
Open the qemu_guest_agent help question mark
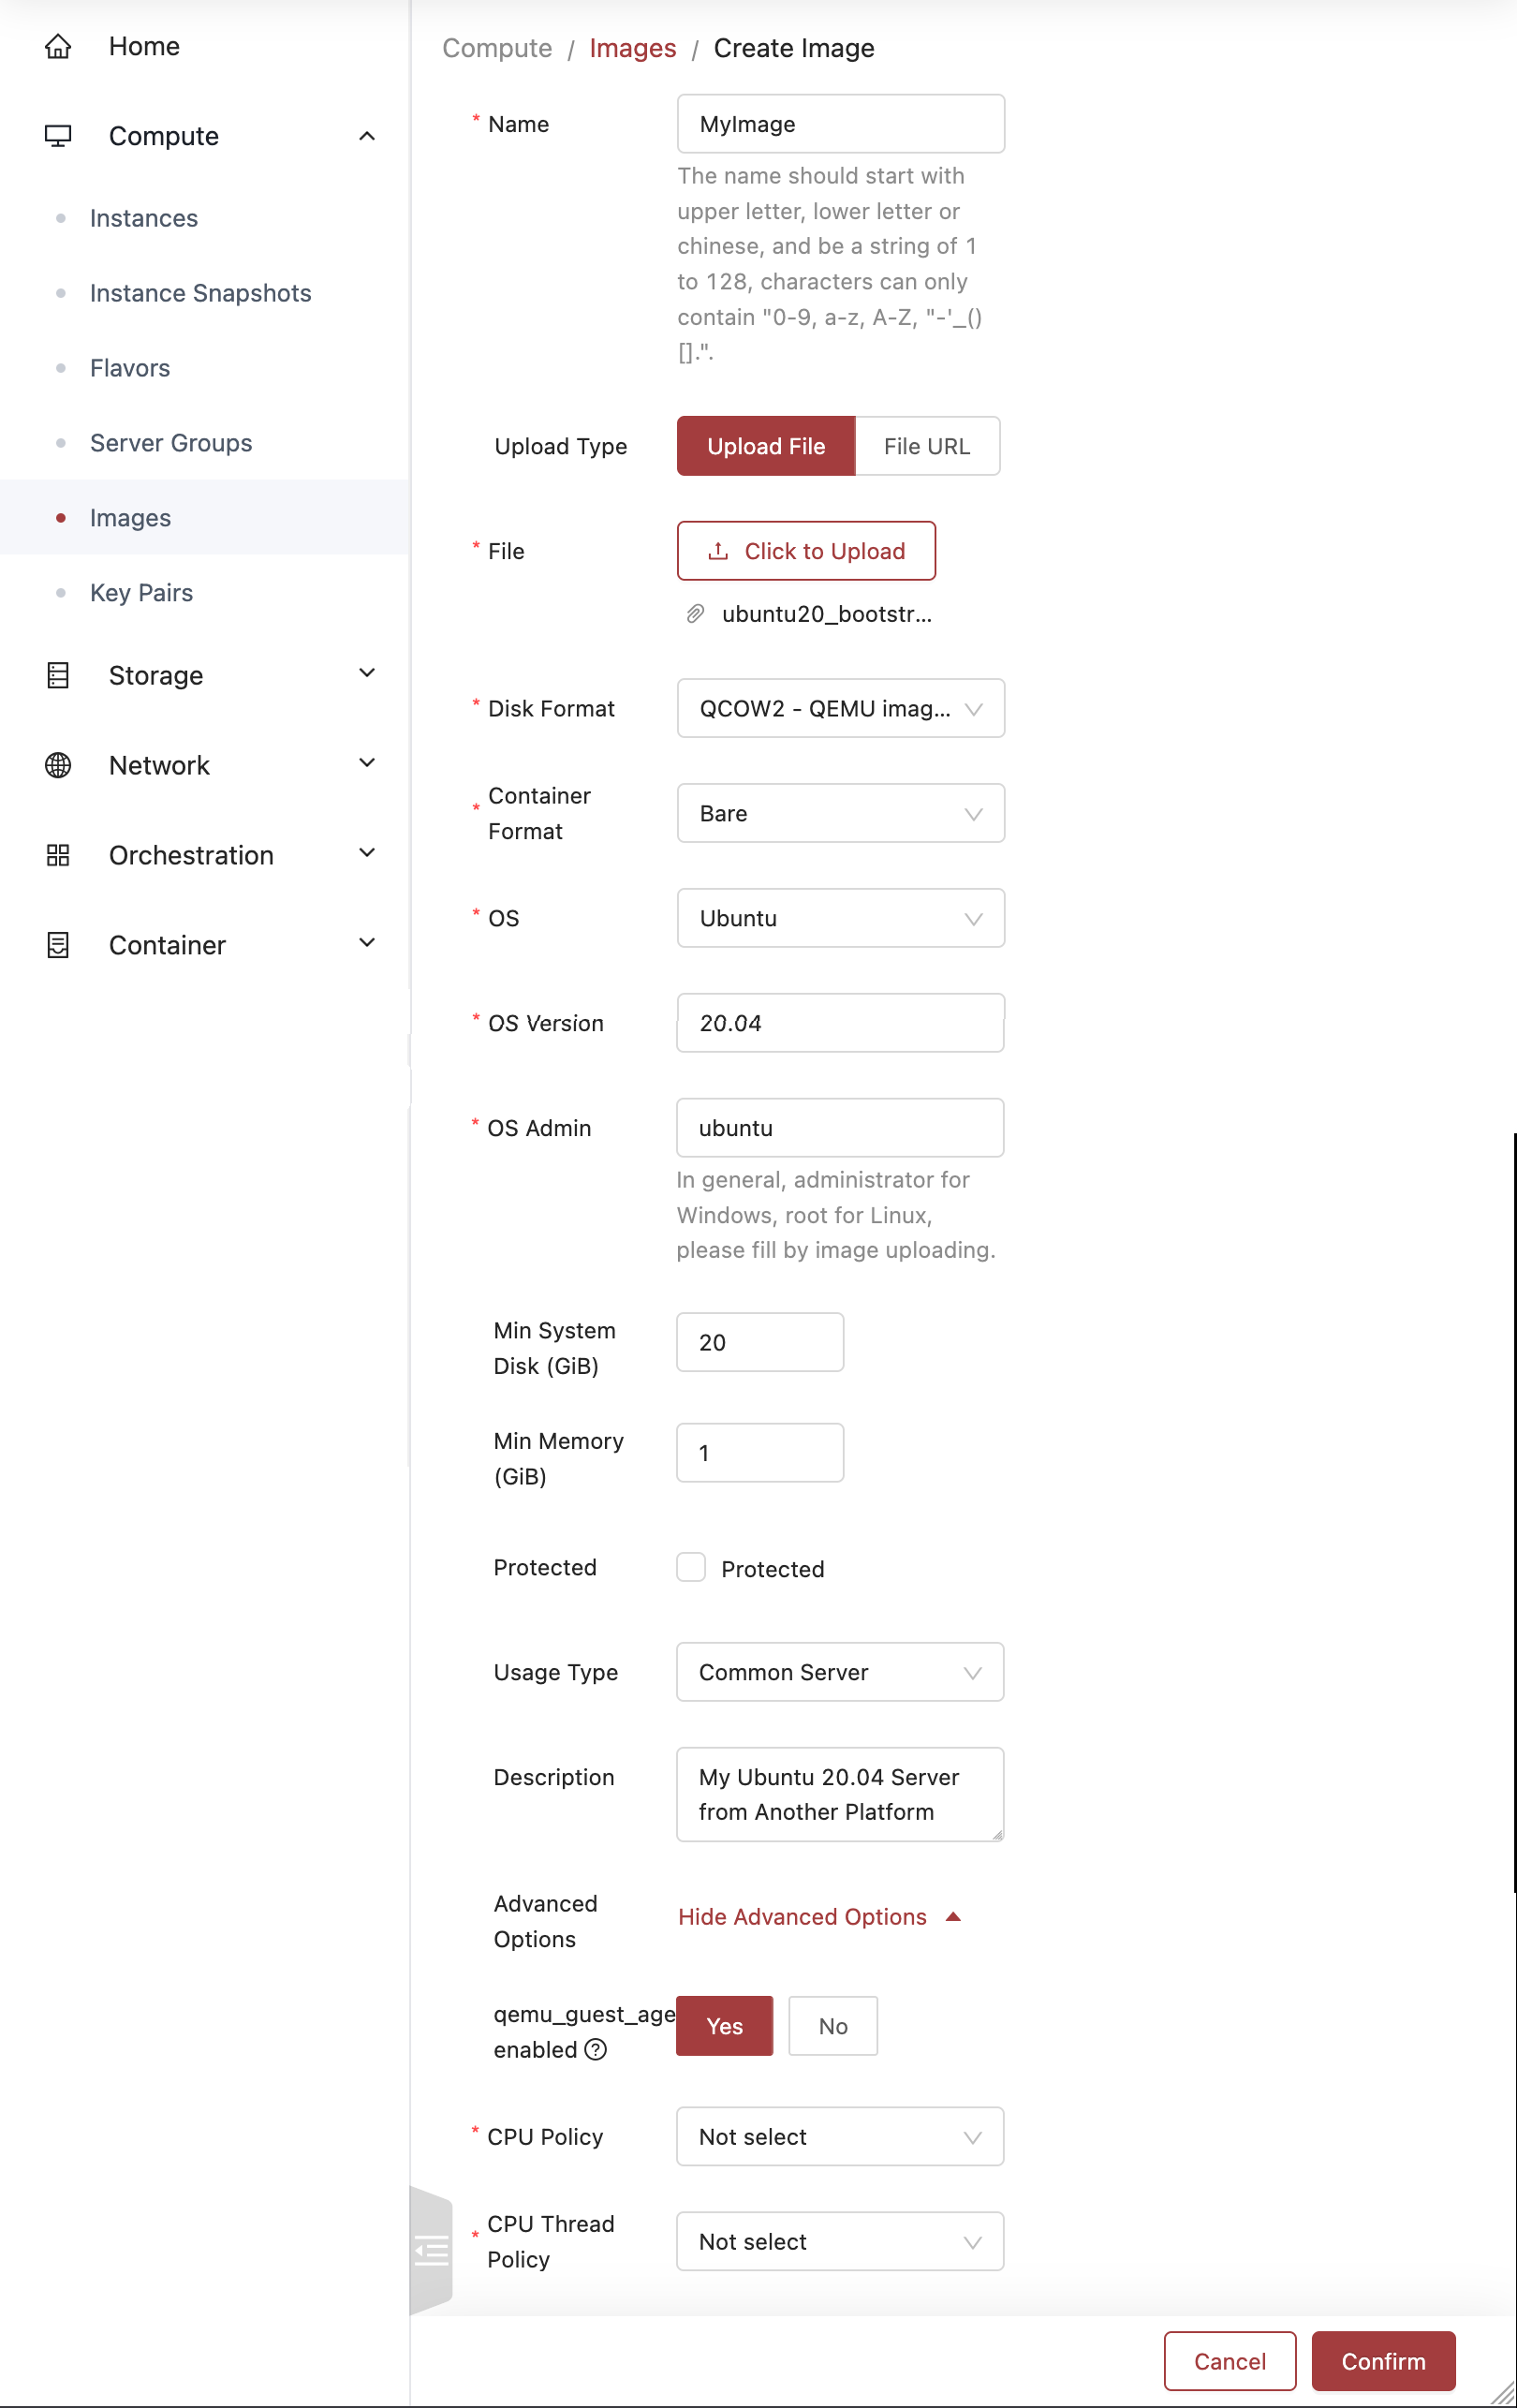pos(596,2050)
